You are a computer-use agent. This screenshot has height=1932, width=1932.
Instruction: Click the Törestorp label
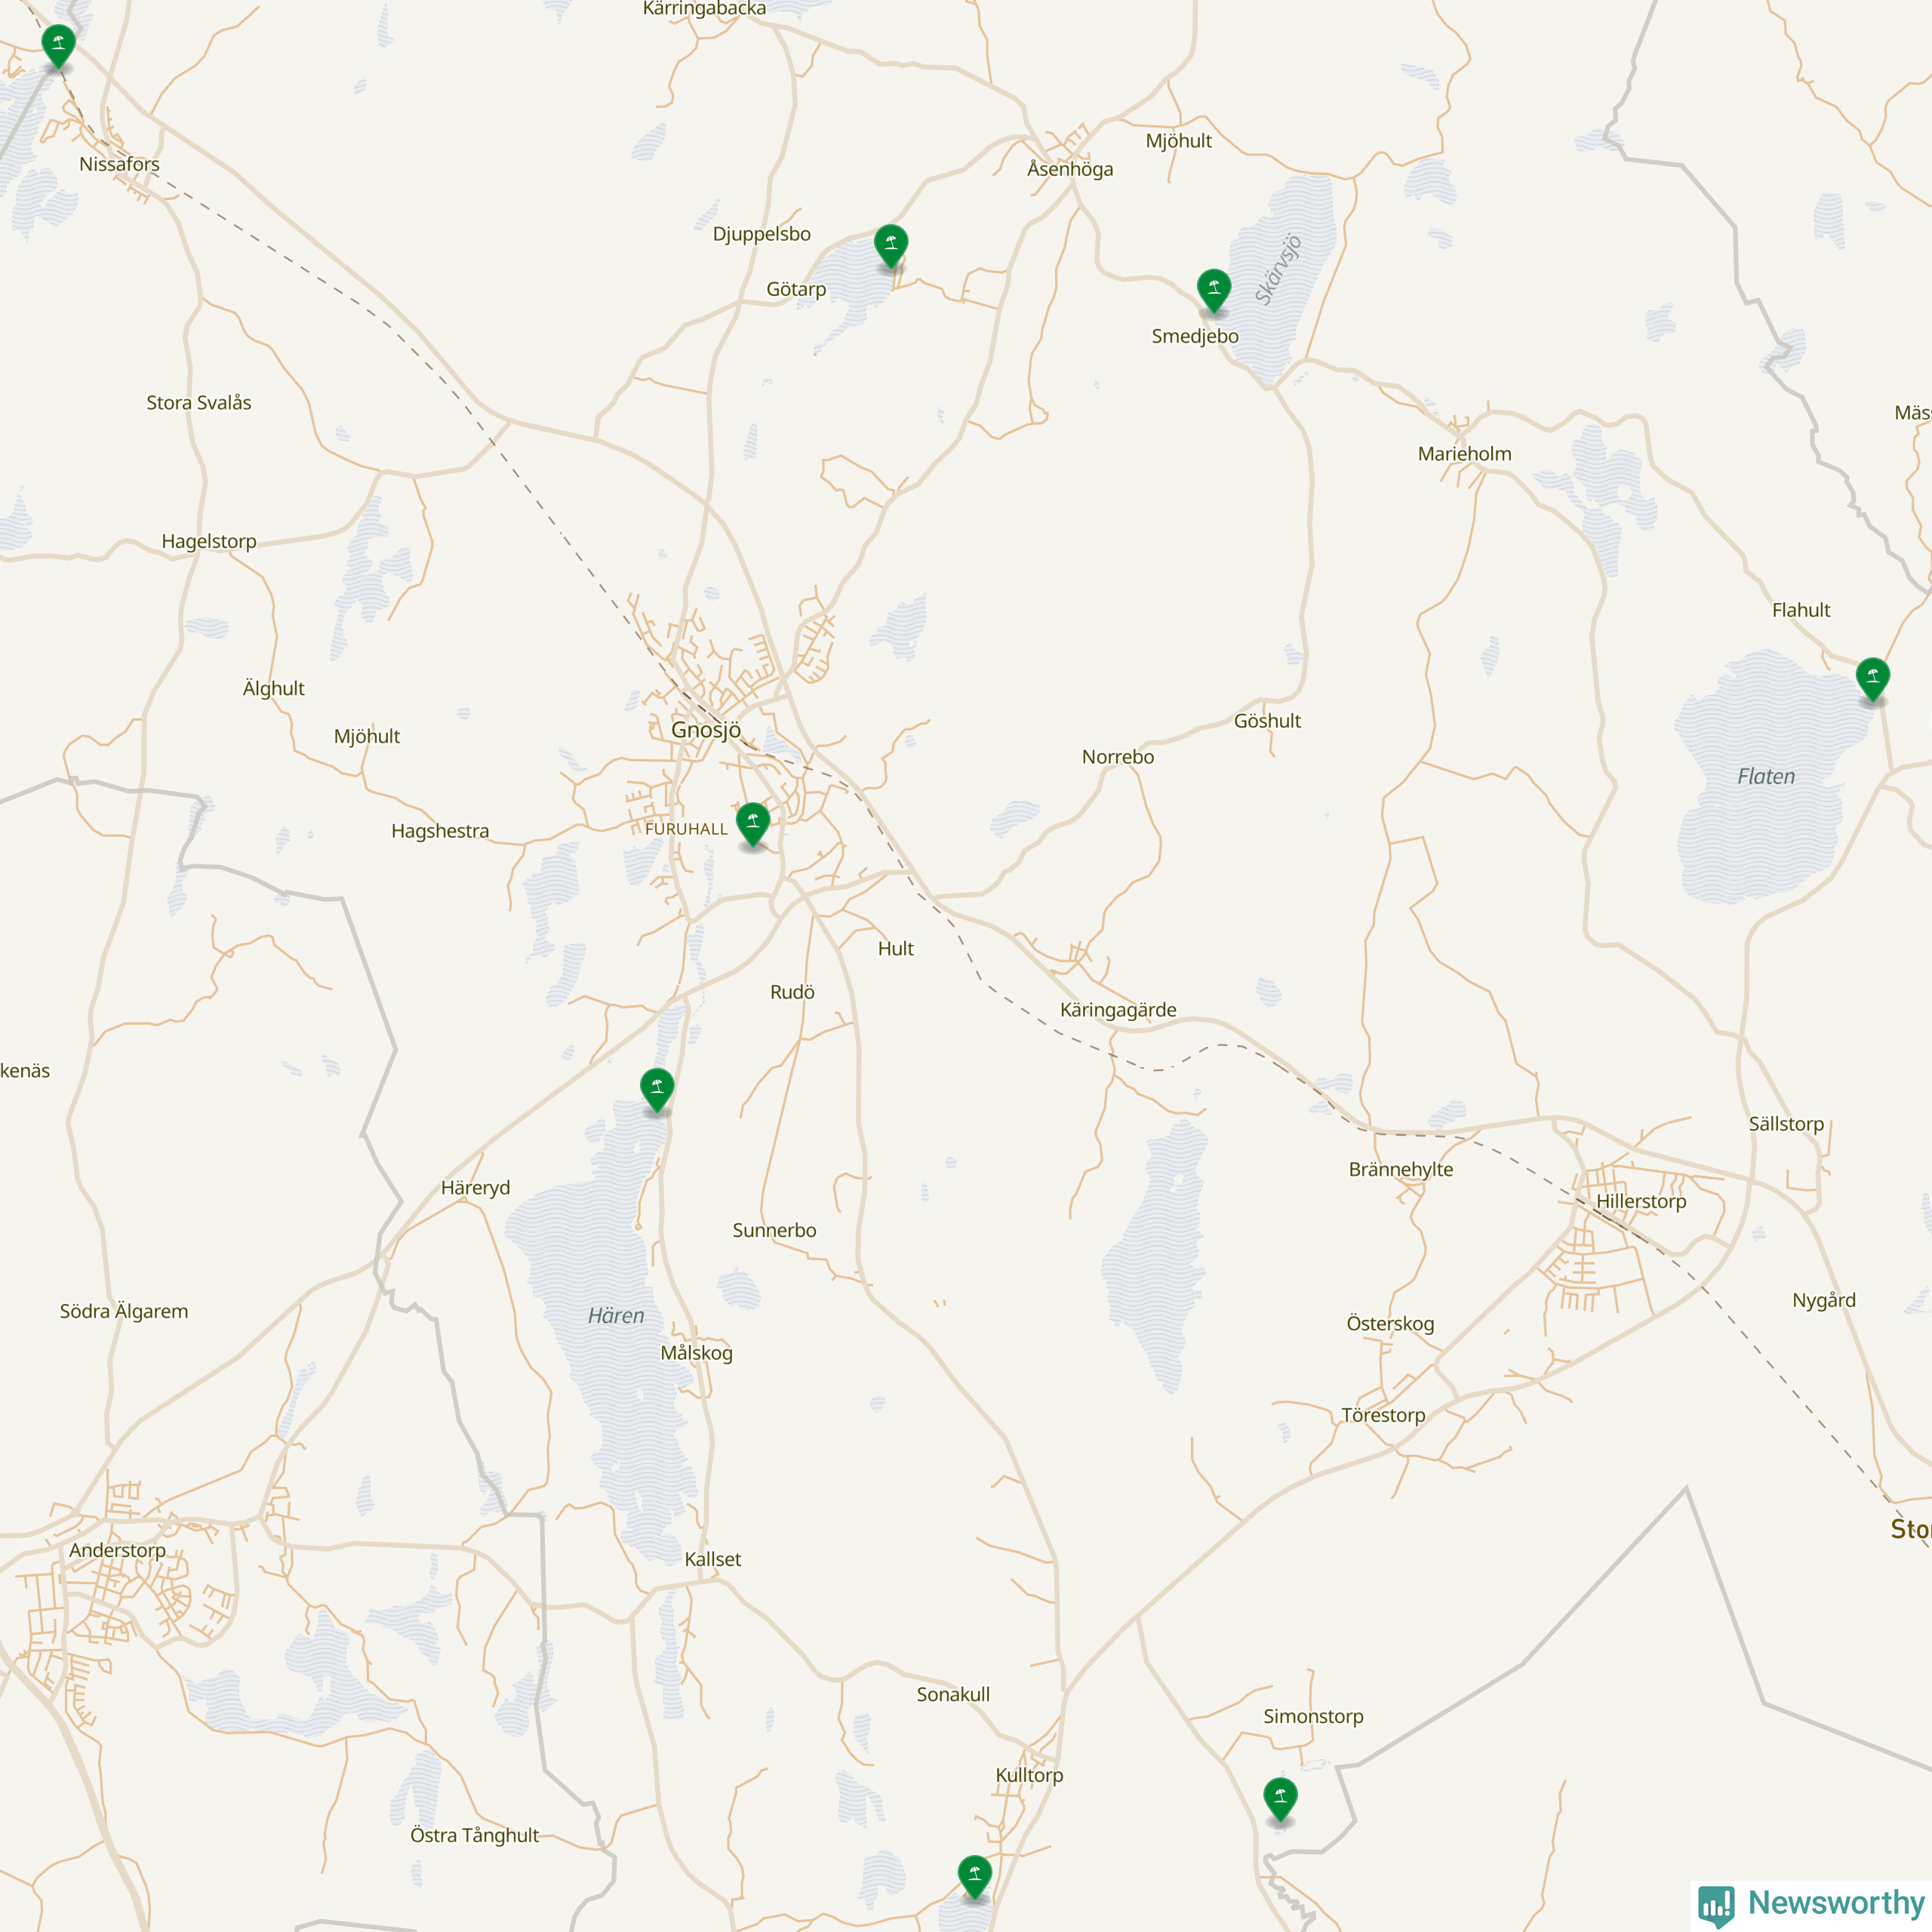click(1383, 1415)
